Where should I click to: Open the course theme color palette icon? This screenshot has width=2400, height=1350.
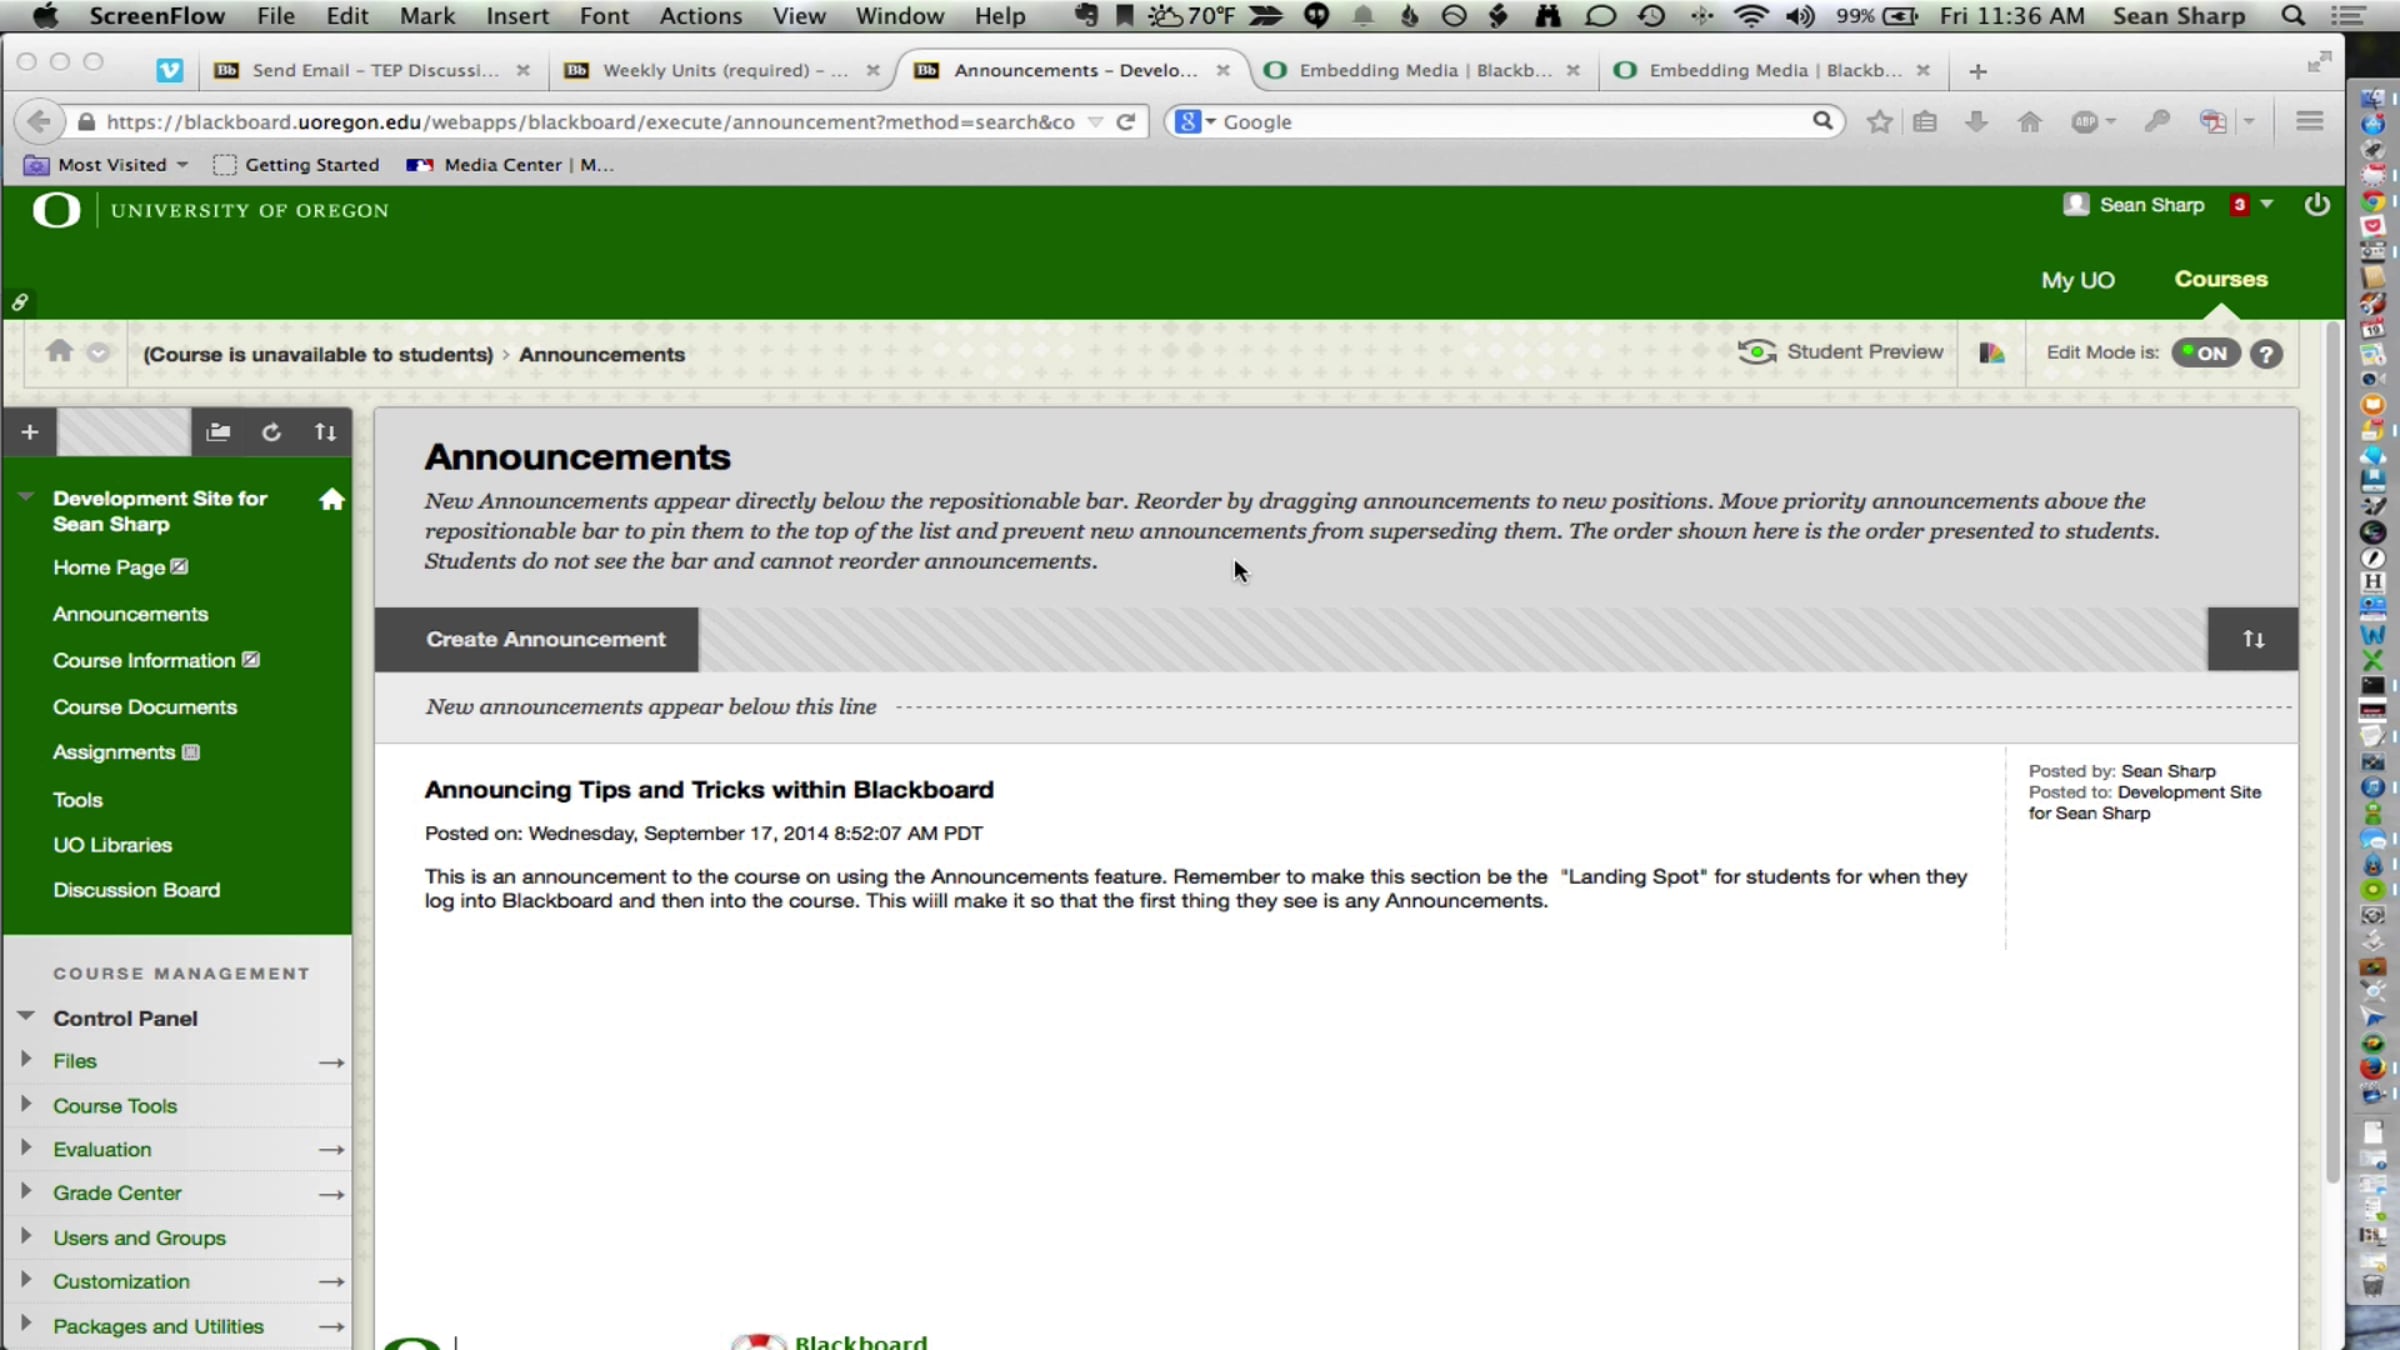tap(1991, 353)
